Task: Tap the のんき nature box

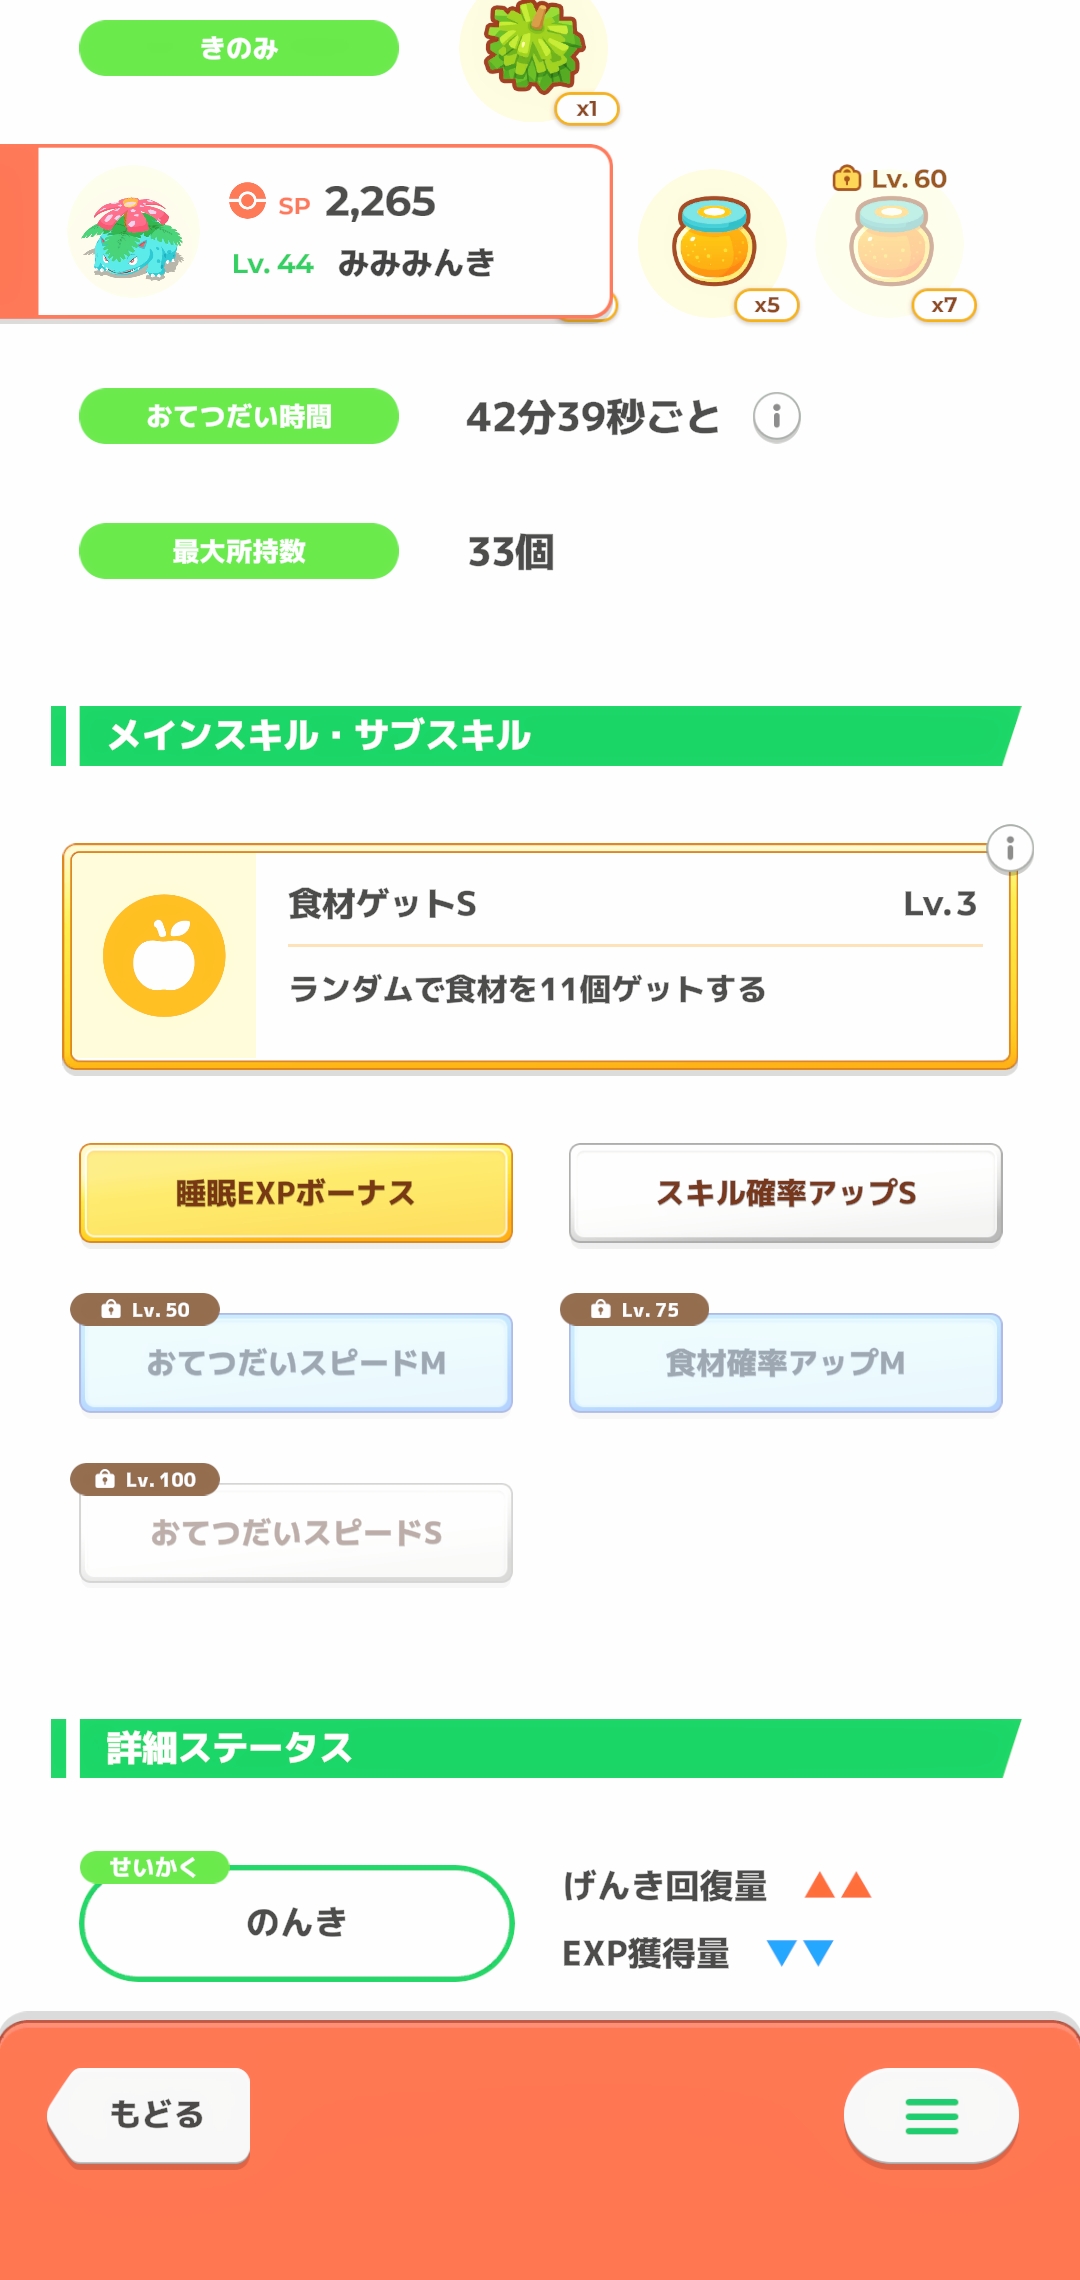Action: coord(296,1922)
